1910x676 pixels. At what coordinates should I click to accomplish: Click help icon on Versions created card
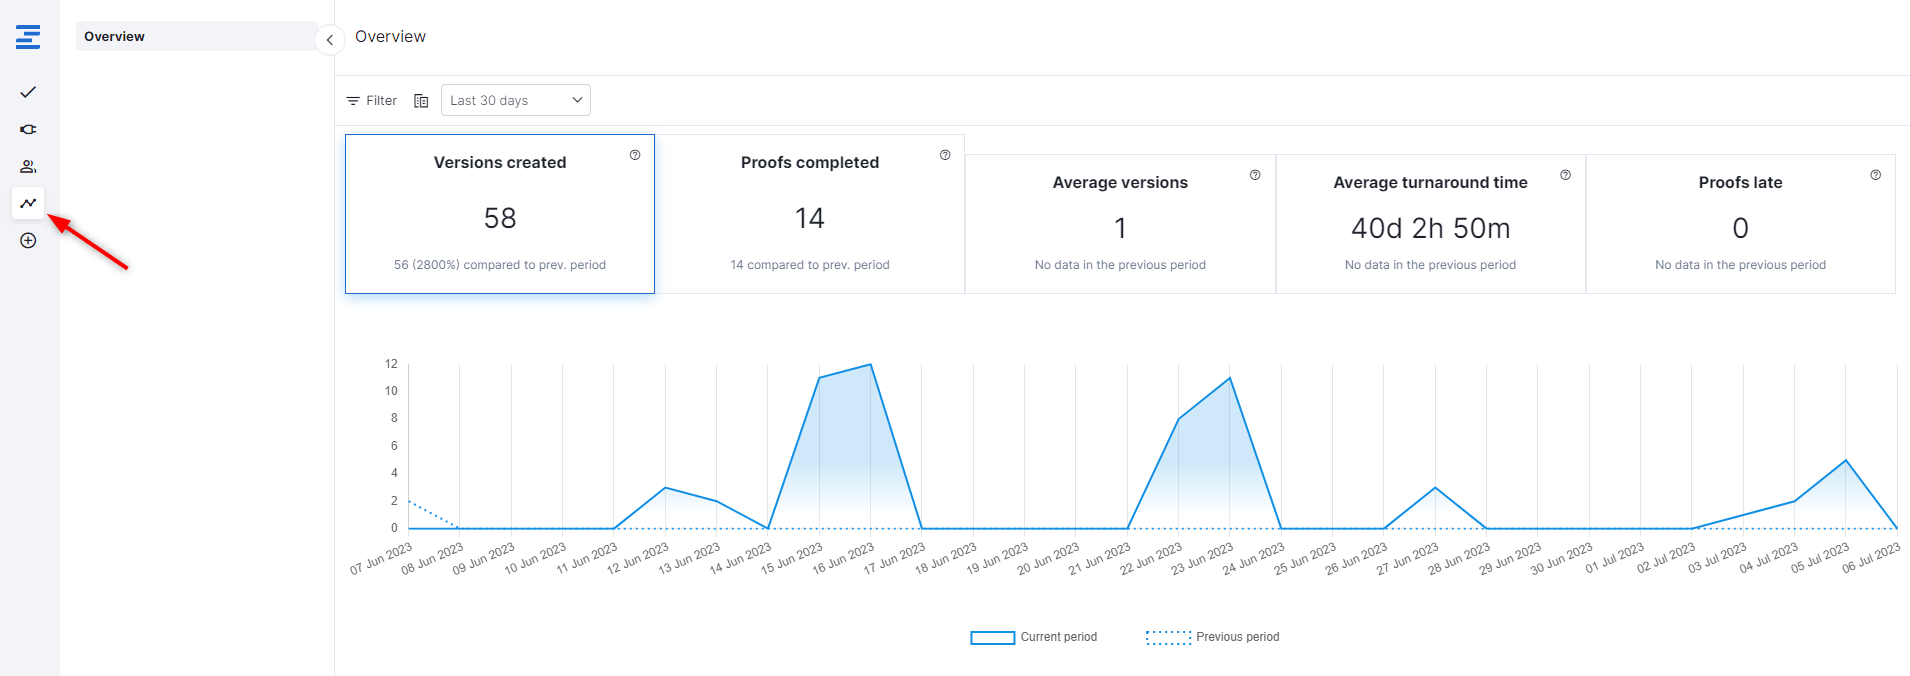tap(635, 155)
